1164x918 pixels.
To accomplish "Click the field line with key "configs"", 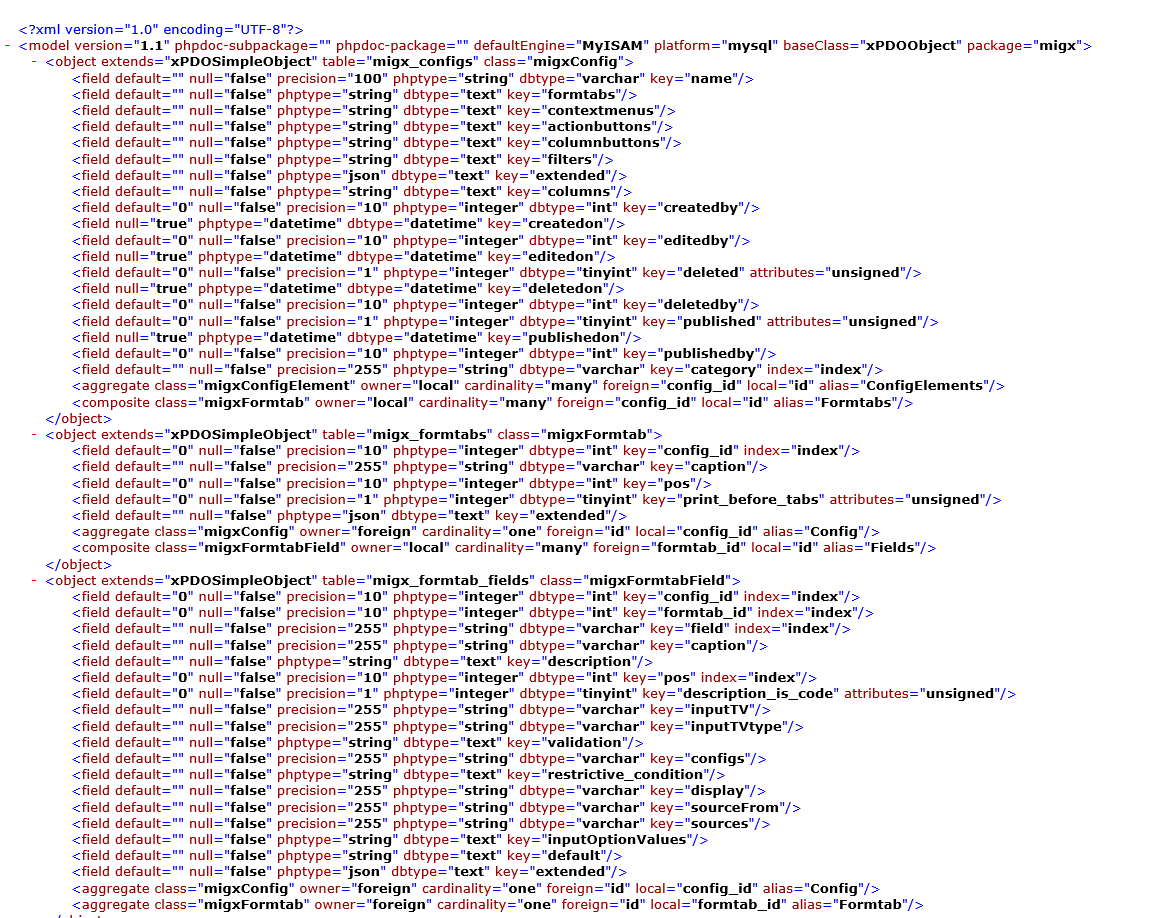I will coord(419,758).
